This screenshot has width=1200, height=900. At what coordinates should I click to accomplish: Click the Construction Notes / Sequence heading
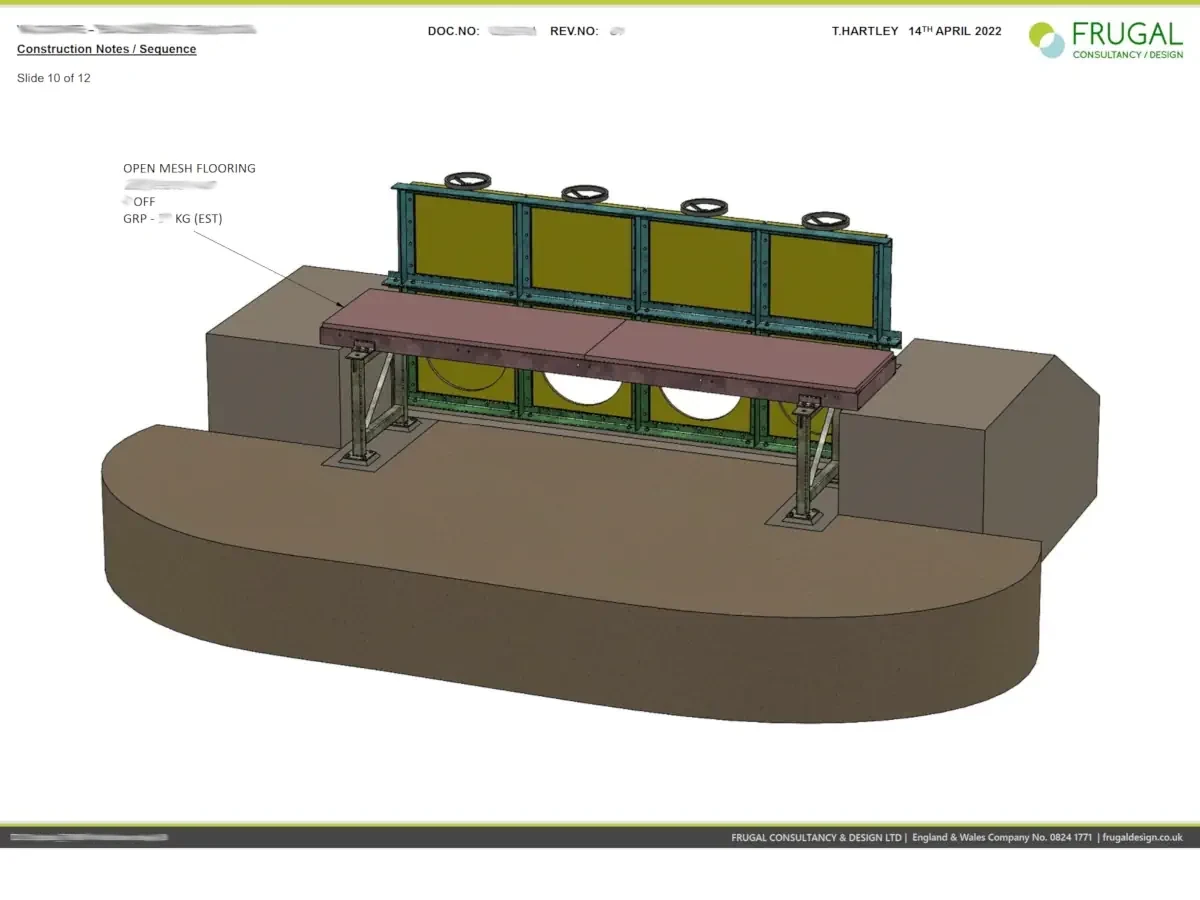coord(107,49)
